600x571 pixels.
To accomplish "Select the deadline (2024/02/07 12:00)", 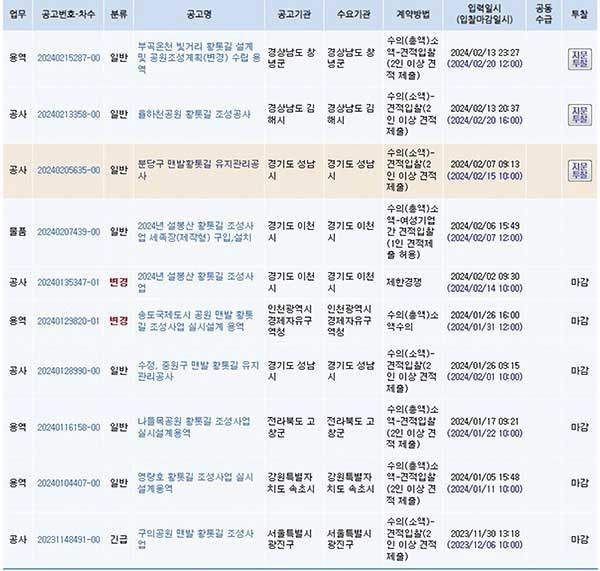I will [x=485, y=238].
